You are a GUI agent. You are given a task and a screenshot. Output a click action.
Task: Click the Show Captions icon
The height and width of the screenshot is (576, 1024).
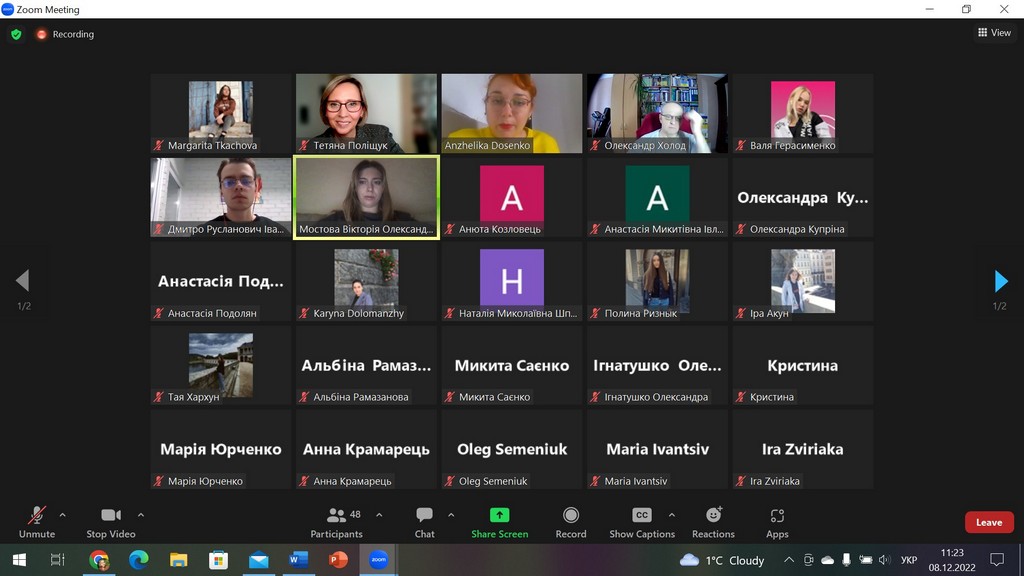[x=642, y=515]
